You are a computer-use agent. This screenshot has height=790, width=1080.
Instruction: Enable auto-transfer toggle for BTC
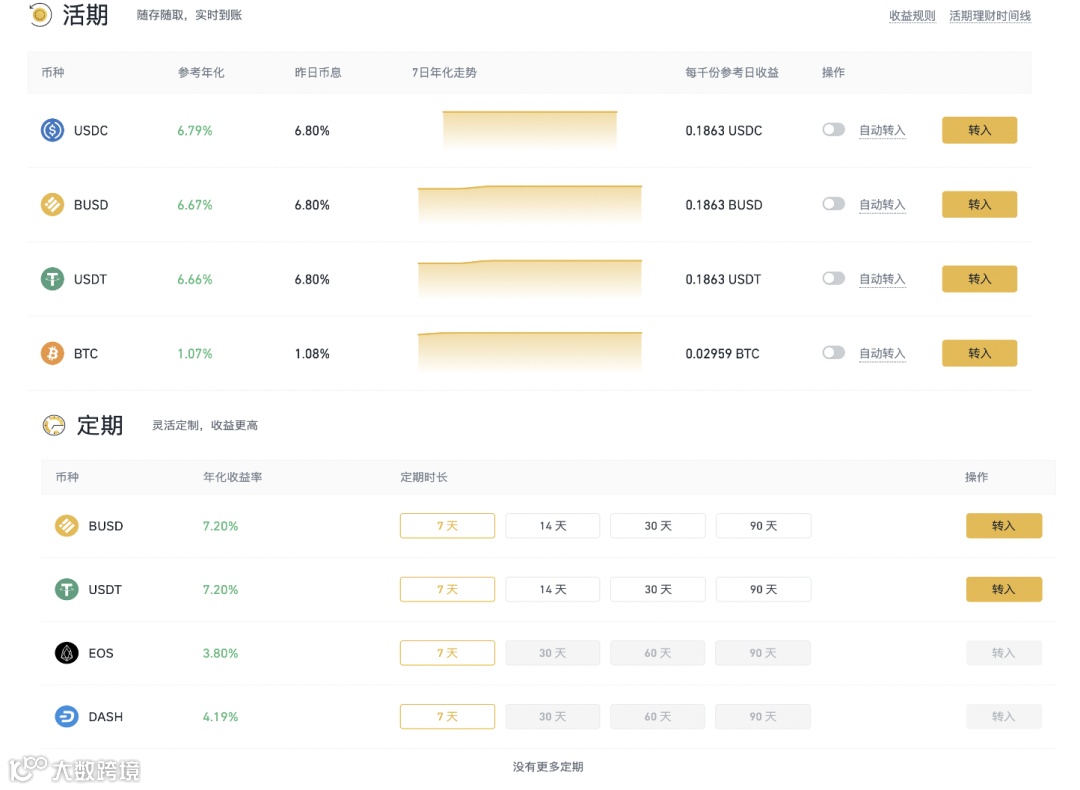click(833, 353)
